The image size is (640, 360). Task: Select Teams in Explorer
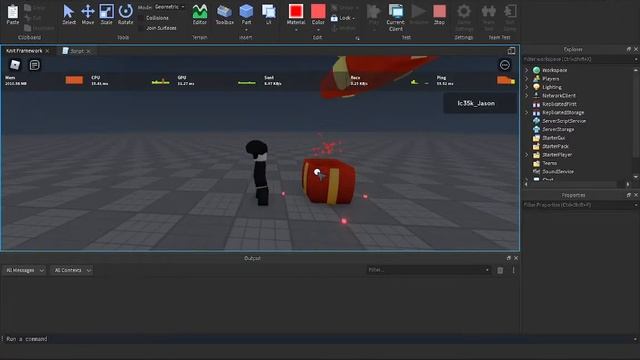coord(549,163)
